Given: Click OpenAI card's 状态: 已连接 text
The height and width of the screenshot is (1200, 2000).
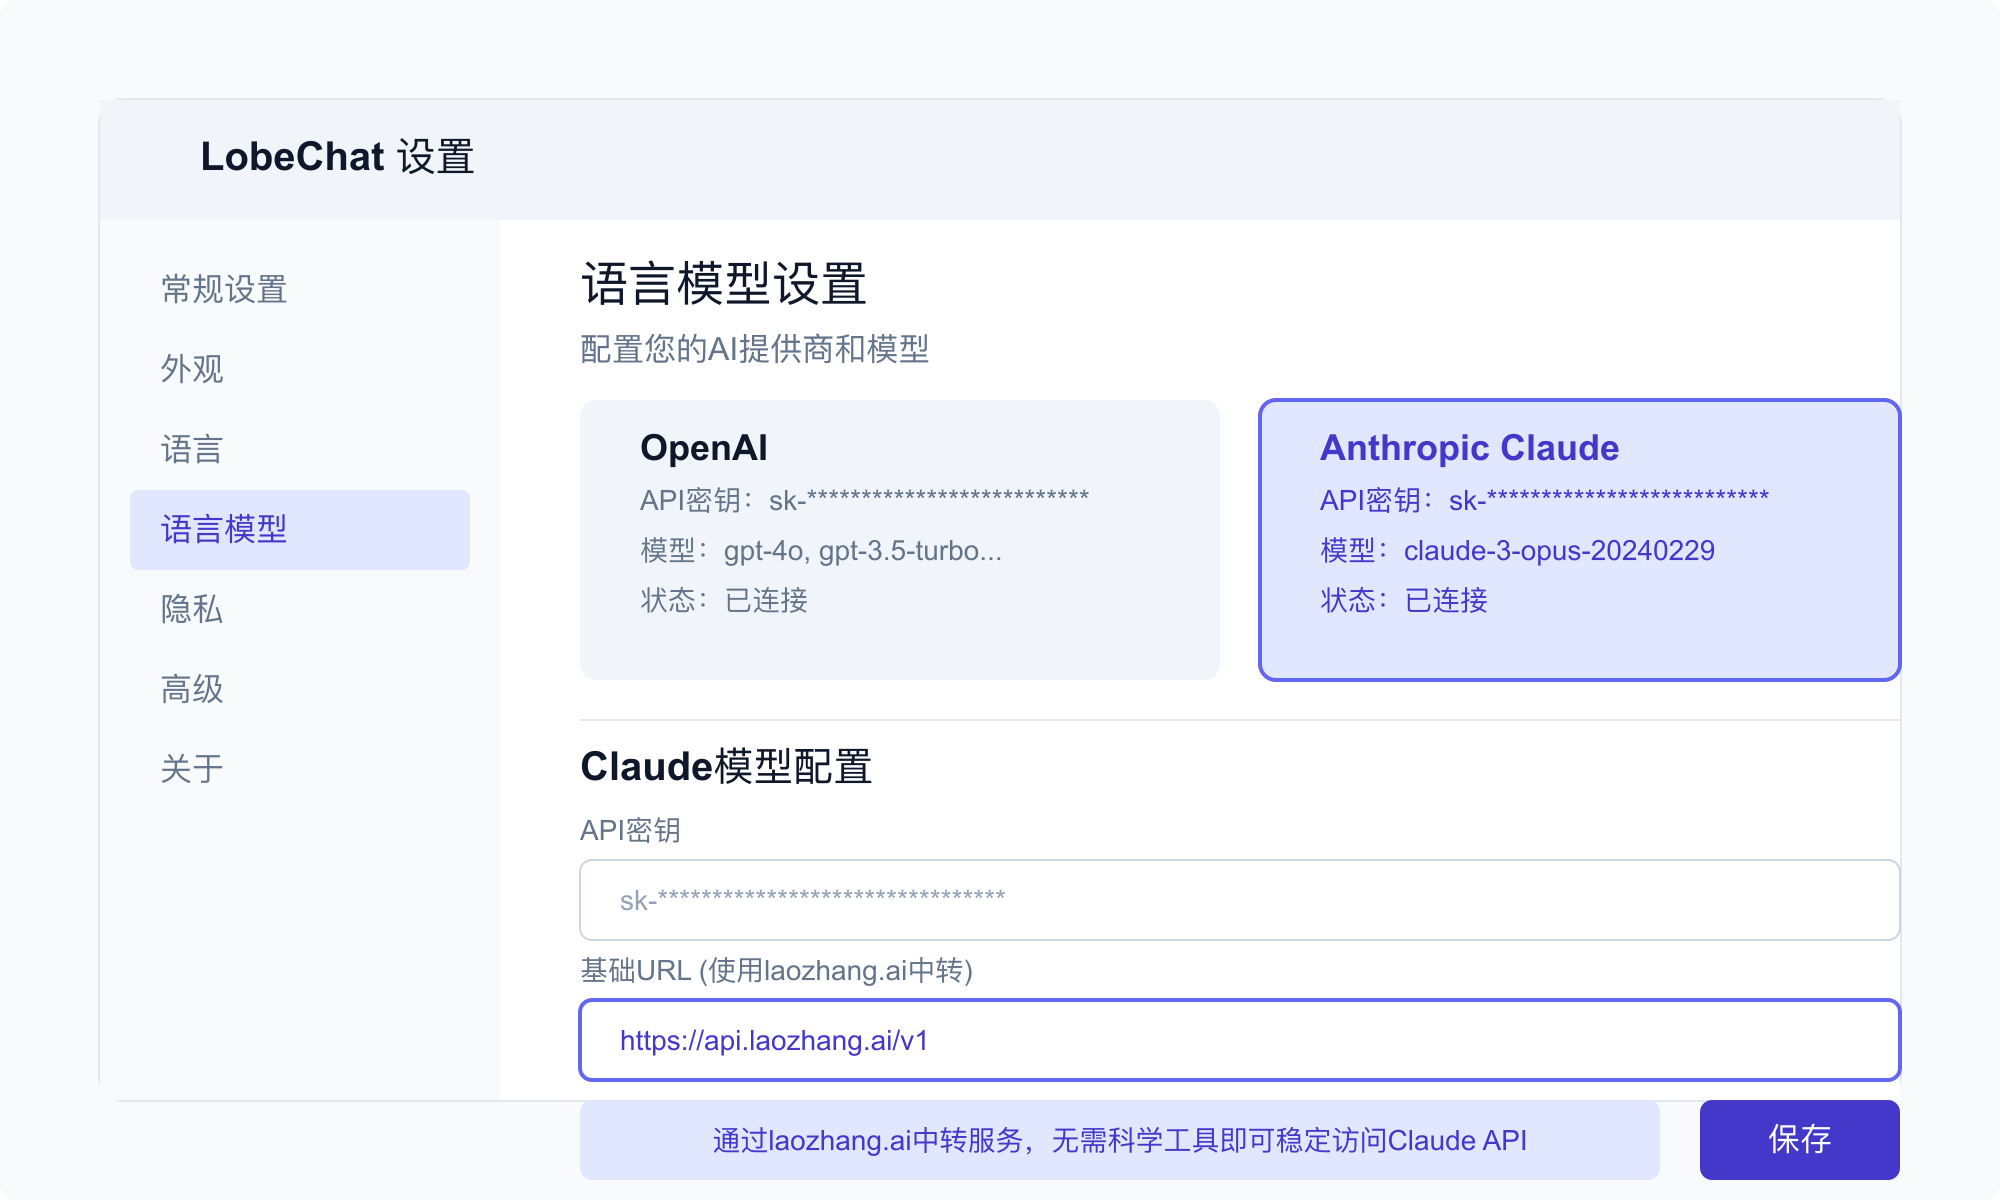Looking at the screenshot, I should (x=724, y=600).
